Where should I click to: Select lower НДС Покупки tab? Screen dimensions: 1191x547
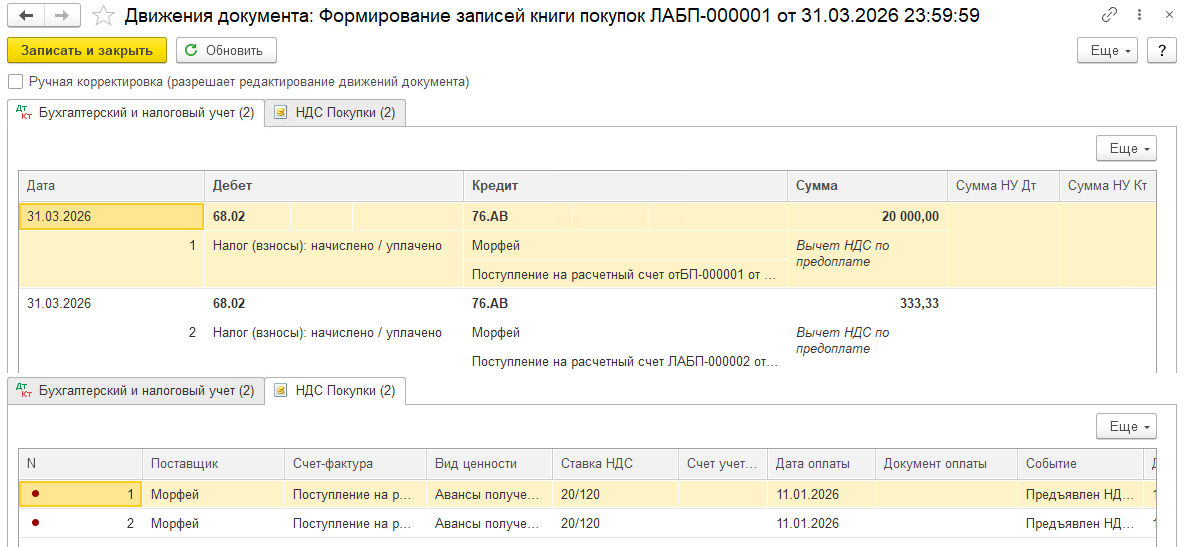(335, 390)
